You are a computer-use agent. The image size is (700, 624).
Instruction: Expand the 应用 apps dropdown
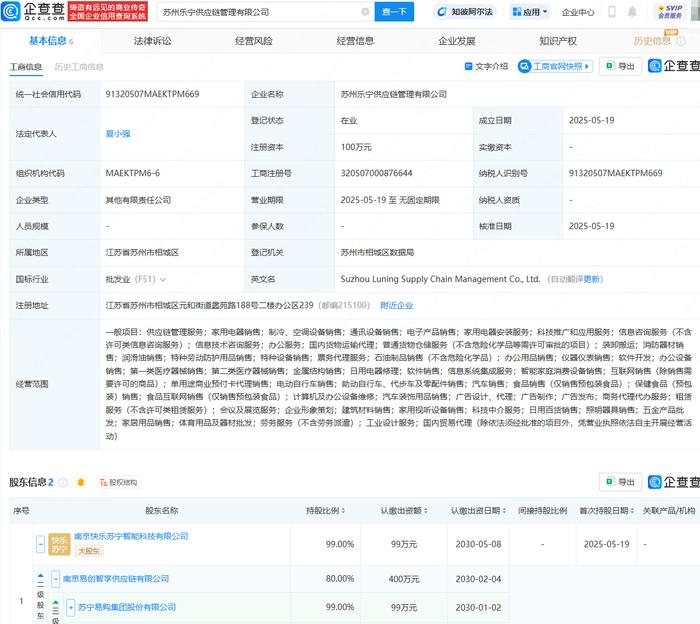530,12
